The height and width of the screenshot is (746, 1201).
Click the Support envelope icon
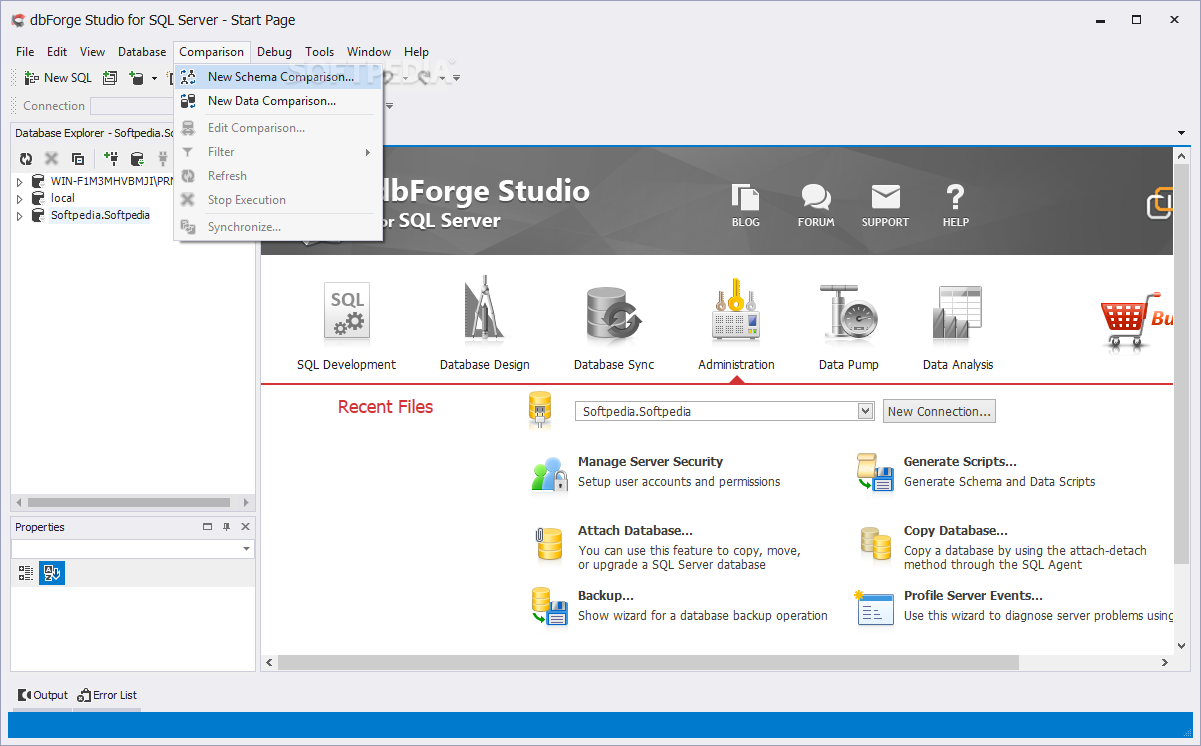click(x=885, y=198)
